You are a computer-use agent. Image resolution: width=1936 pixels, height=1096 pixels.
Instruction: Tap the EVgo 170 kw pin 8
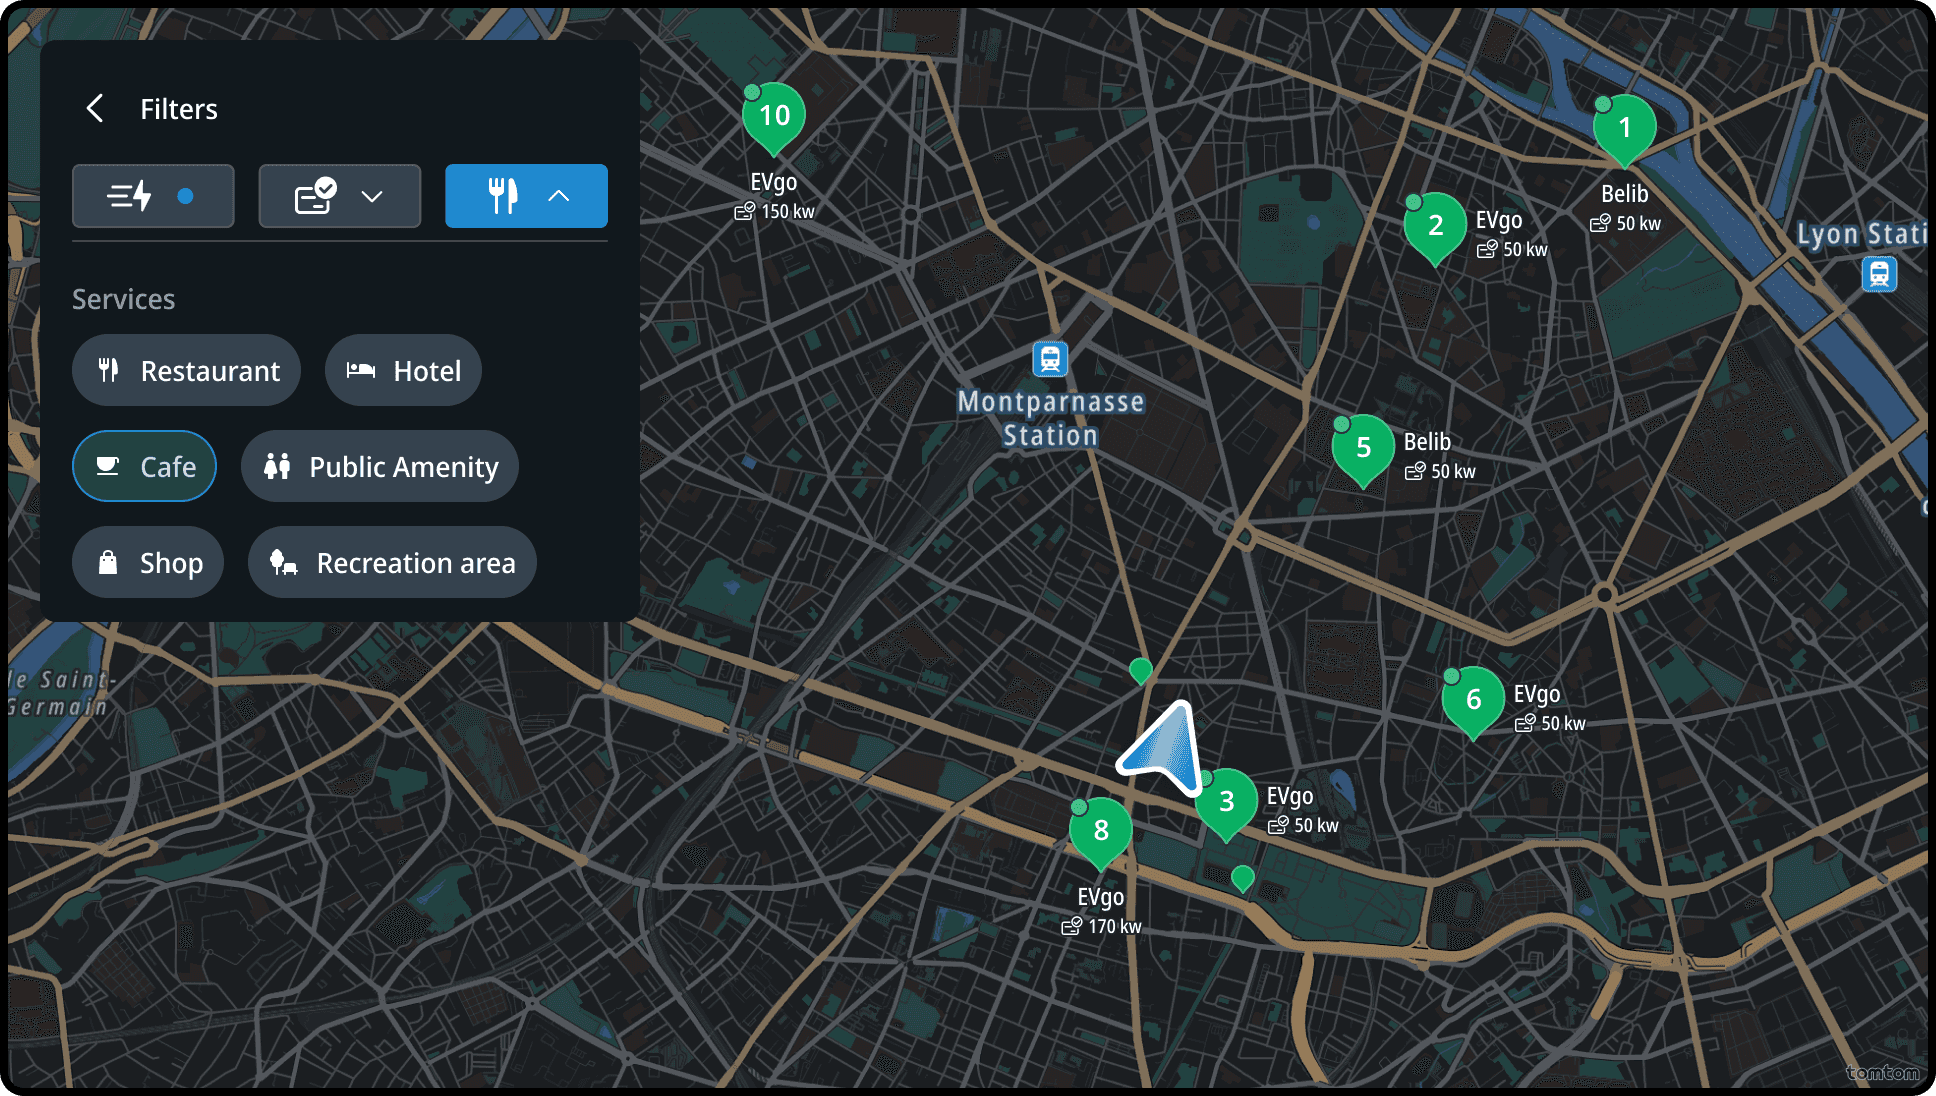[x=1100, y=832]
